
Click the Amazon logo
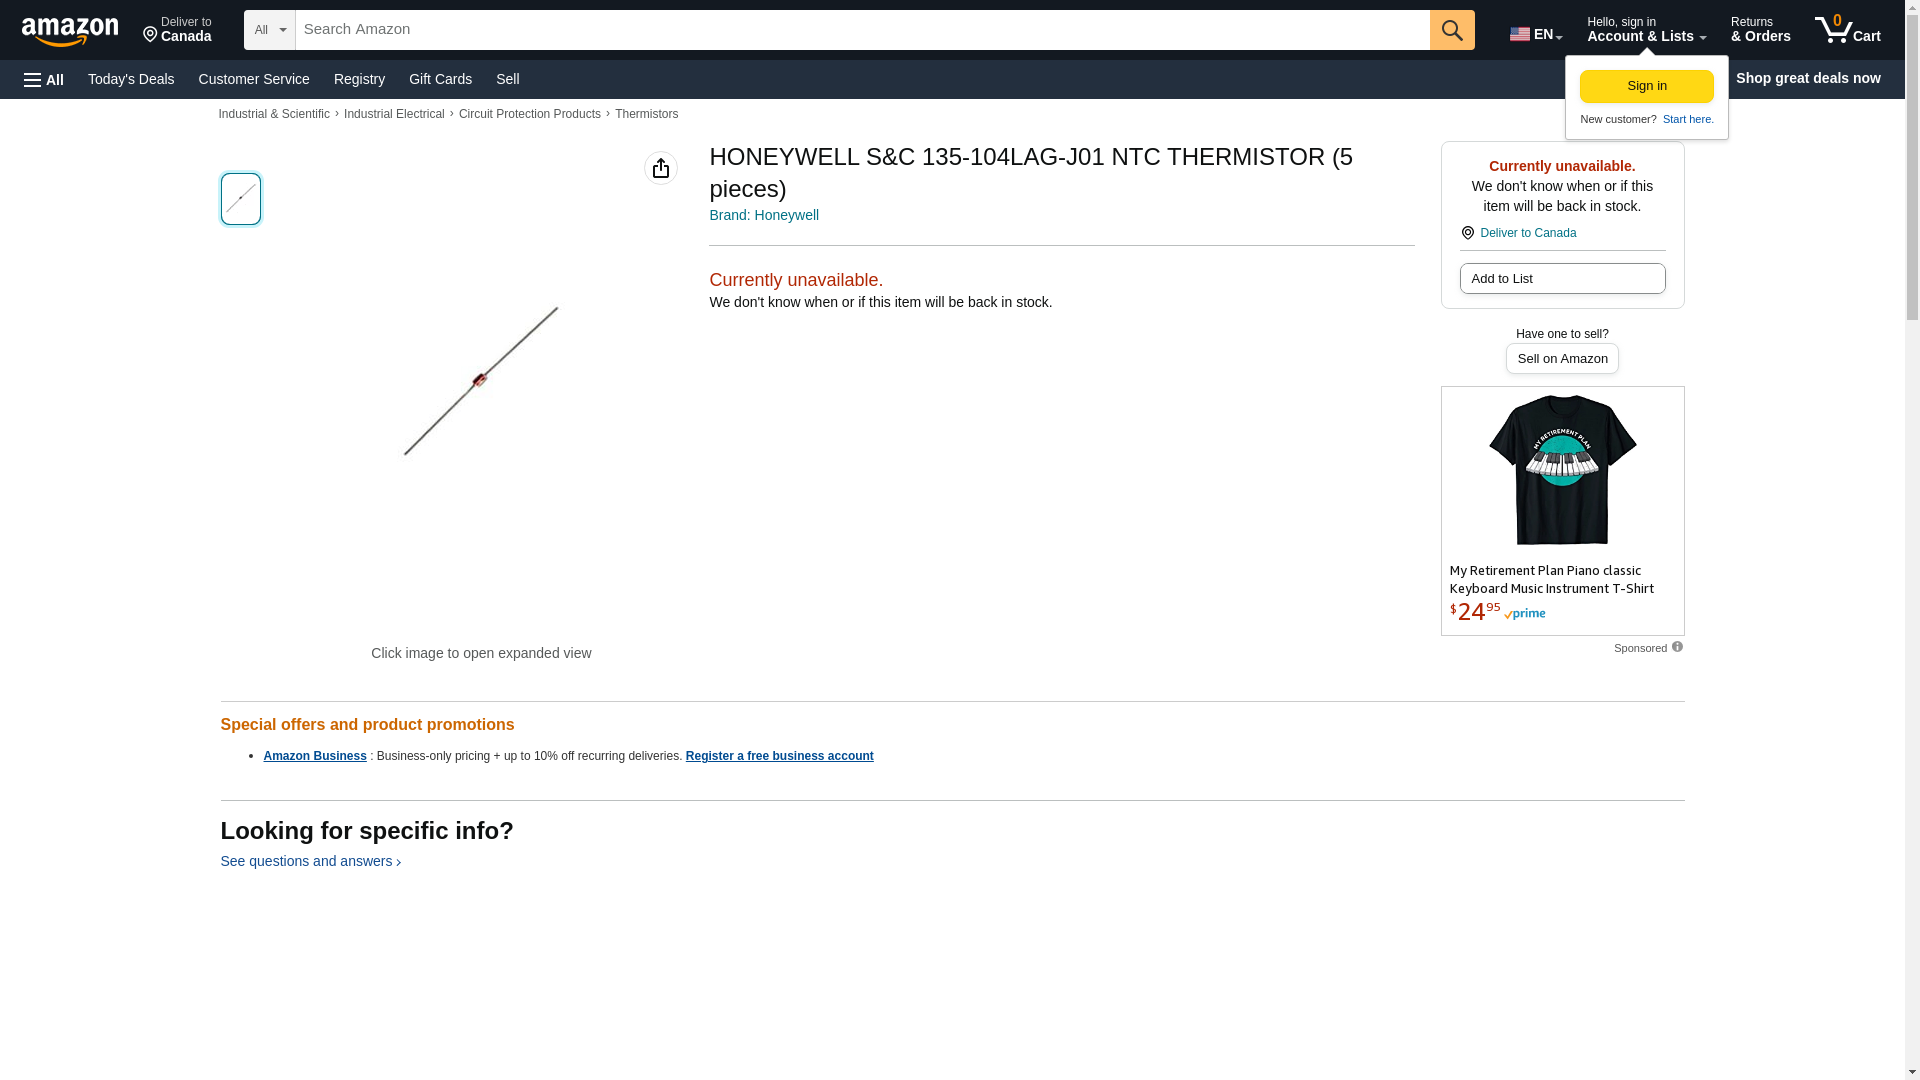pos(70,31)
